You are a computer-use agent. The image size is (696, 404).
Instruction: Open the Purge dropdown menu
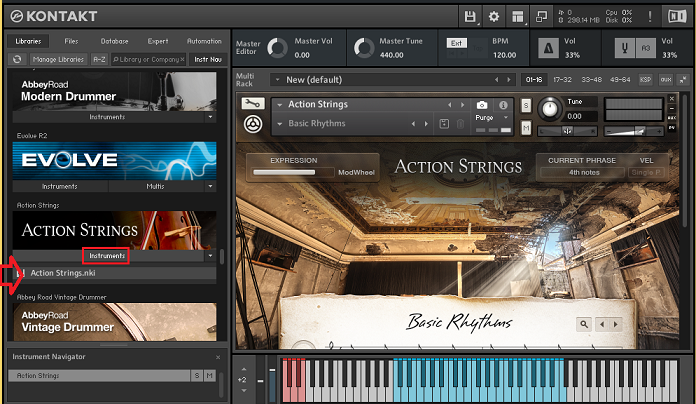tap(492, 118)
